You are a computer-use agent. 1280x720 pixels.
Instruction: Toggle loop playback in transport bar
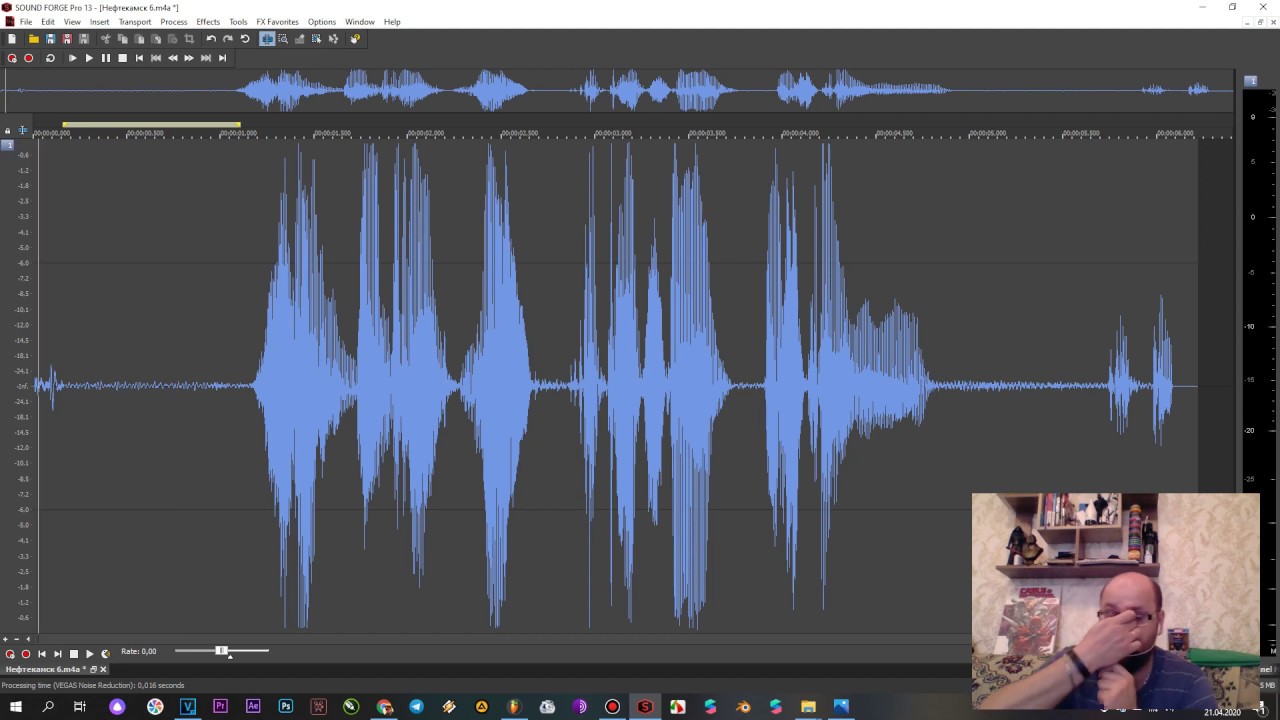(50, 58)
